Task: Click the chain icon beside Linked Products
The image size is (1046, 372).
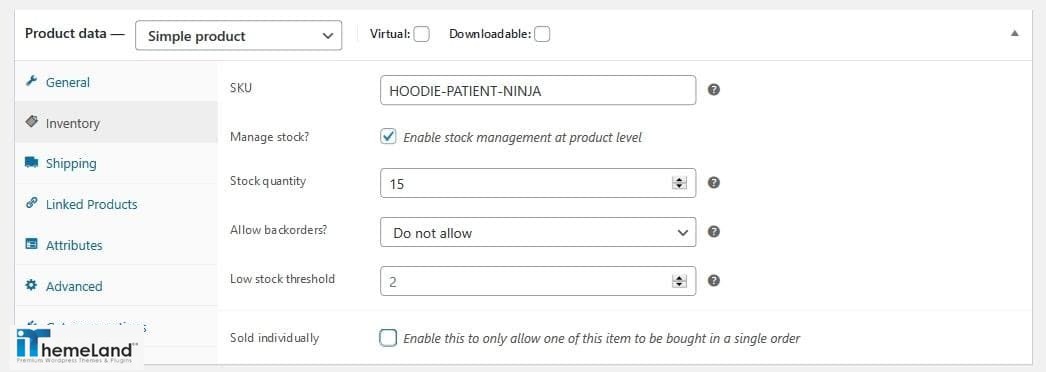Action: click(x=31, y=203)
